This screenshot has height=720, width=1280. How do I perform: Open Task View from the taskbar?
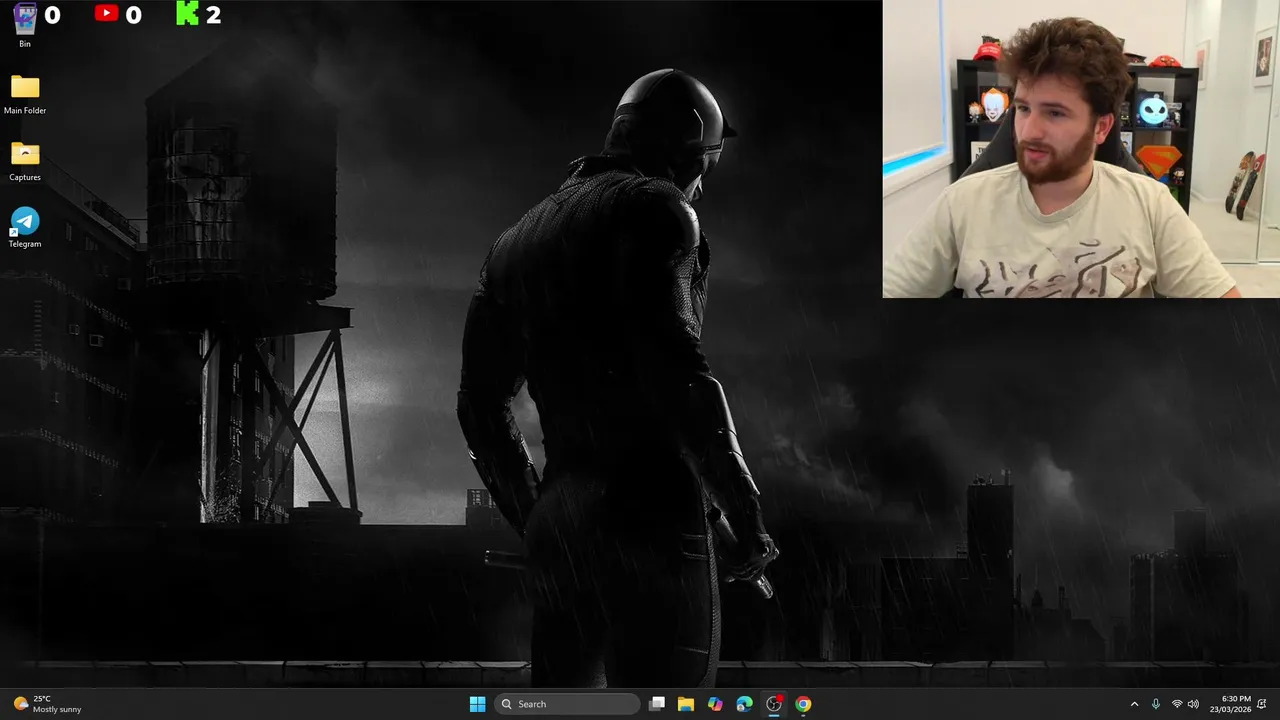click(x=657, y=704)
